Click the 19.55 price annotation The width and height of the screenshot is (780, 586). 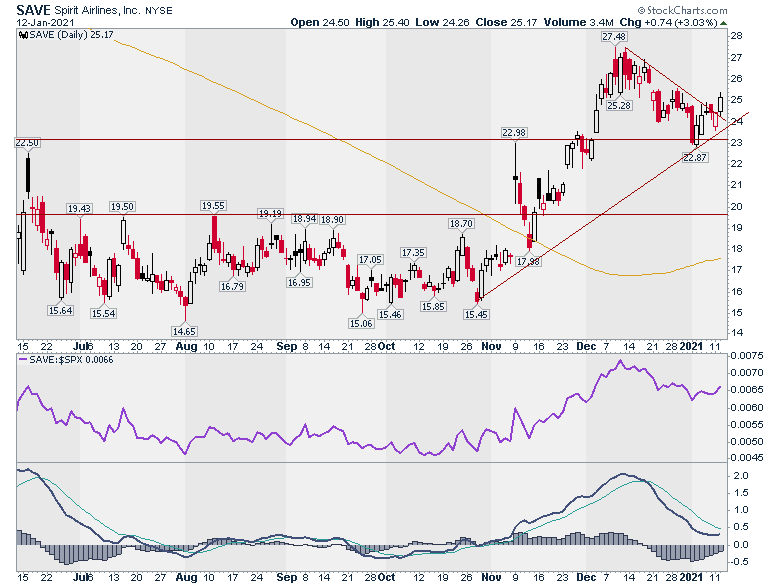pos(213,205)
